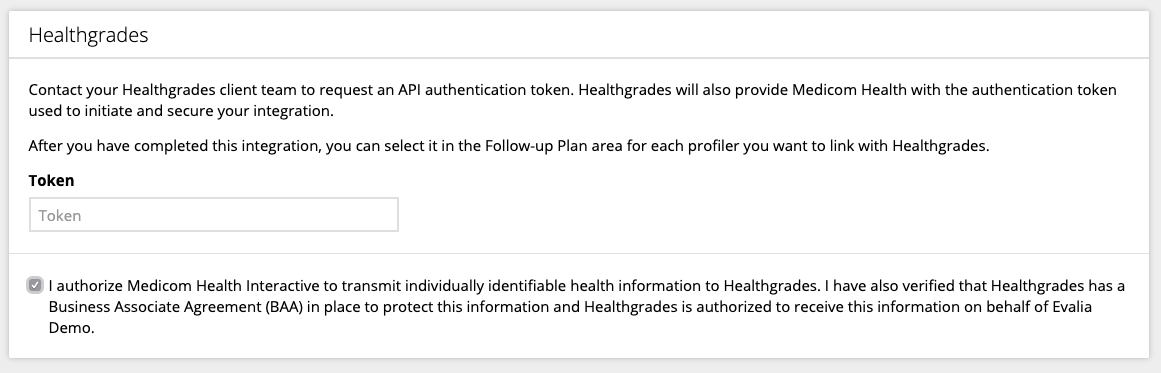Click the gray Token placeholder text

pyautogui.click(x=59, y=215)
